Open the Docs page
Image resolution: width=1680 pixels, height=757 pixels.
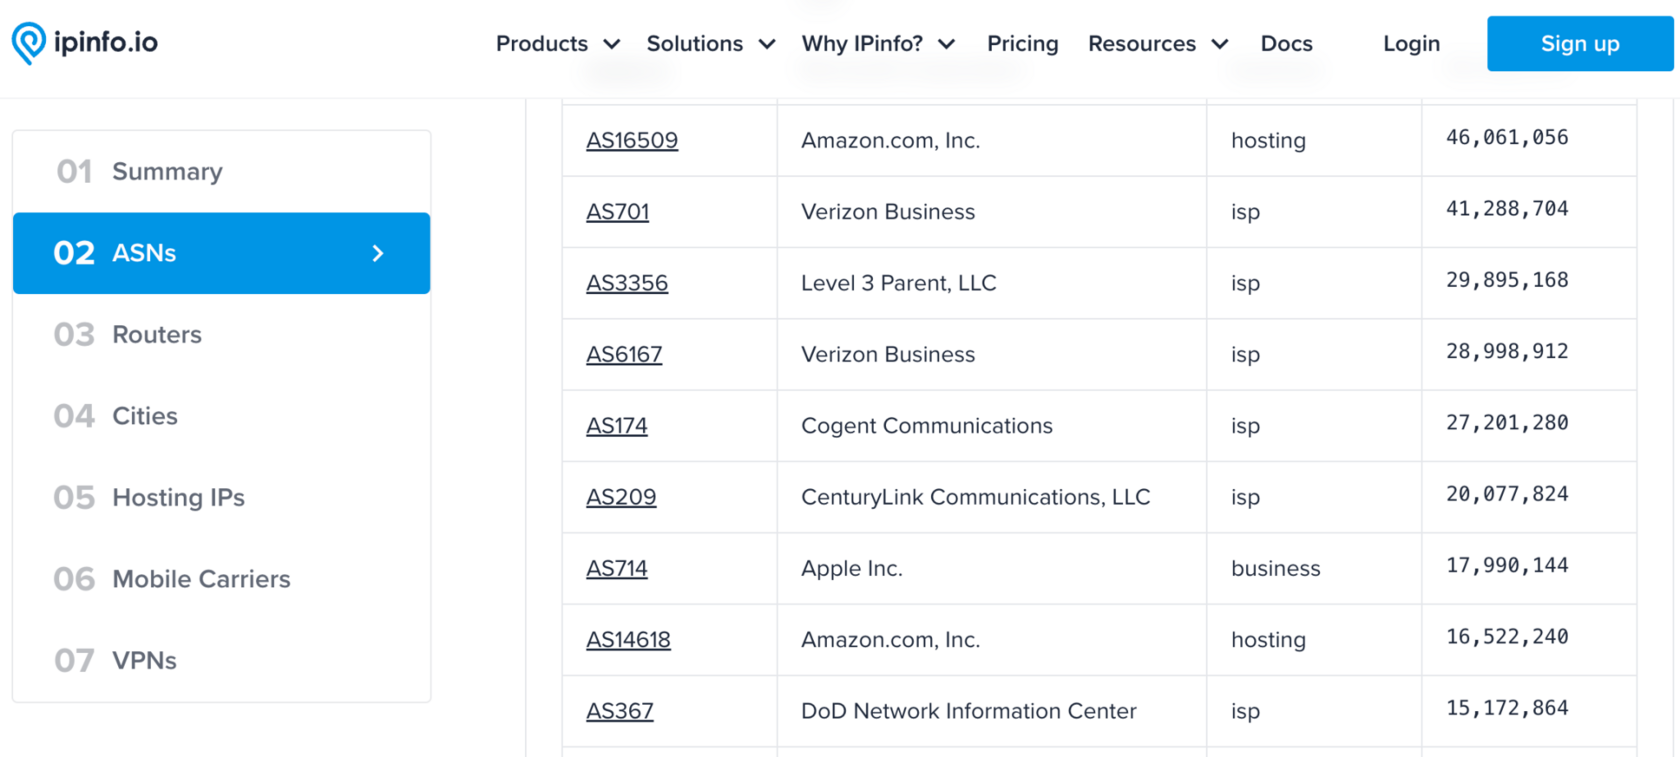pyautogui.click(x=1286, y=44)
